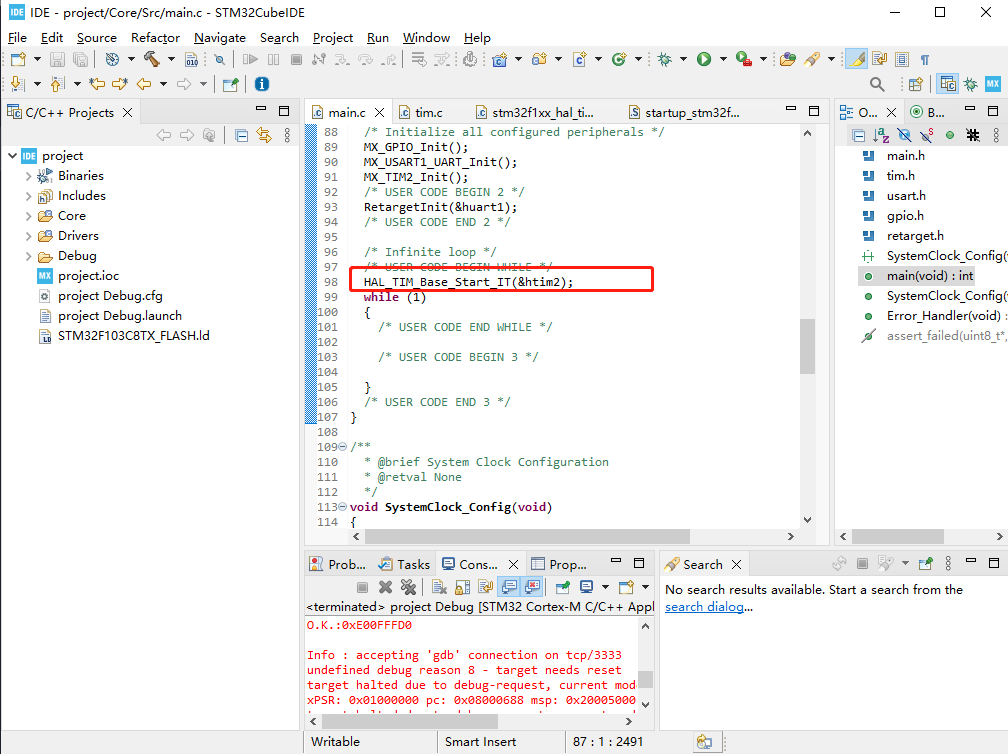Open the blue information center icon
The width and height of the screenshot is (1008, 754).
[262, 85]
